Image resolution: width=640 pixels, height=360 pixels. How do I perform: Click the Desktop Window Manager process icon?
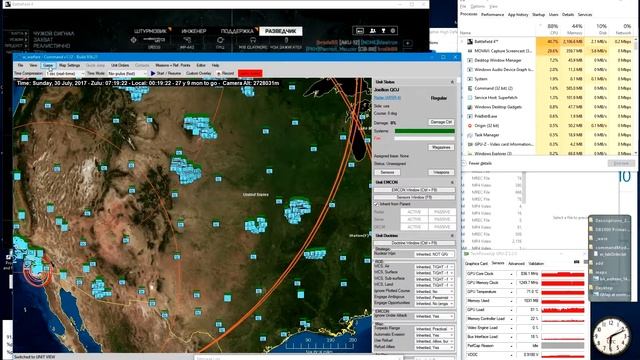[x=470, y=60]
